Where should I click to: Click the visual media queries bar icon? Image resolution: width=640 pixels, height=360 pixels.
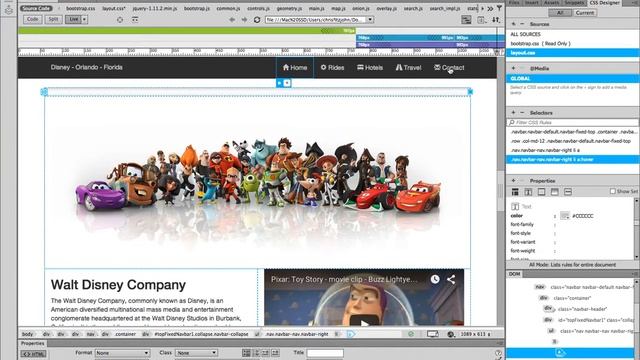point(466,20)
